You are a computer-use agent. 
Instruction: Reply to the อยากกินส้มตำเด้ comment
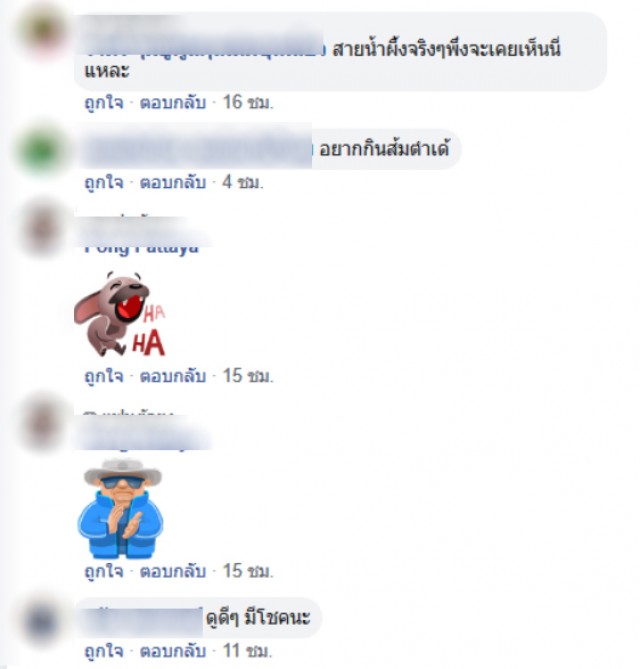[x=173, y=183]
